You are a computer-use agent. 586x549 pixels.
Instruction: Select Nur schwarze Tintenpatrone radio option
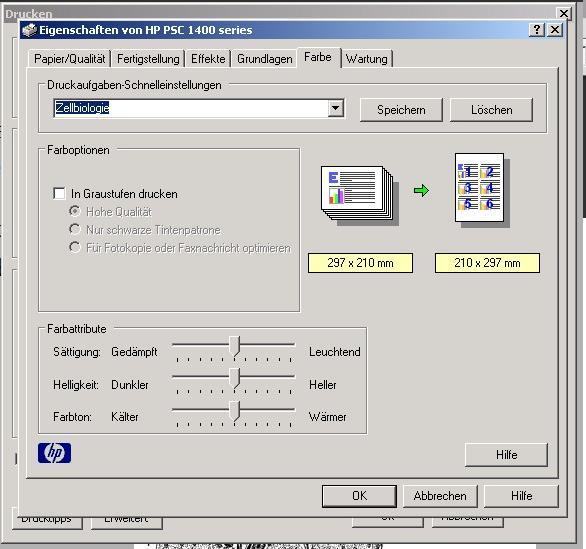pyautogui.click(x=75, y=229)
